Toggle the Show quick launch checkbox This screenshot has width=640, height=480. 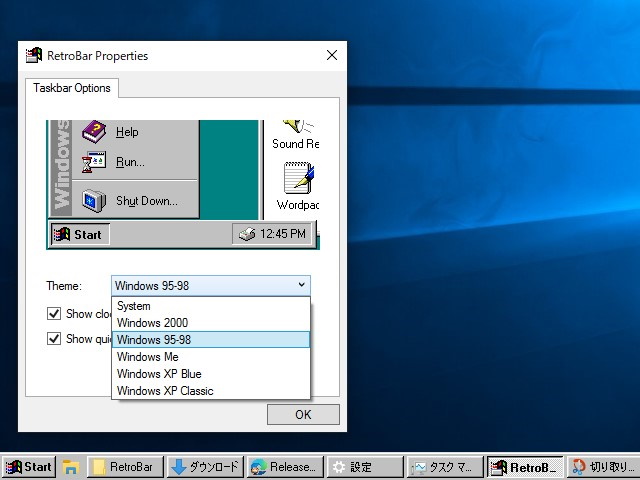pos(54,338)
